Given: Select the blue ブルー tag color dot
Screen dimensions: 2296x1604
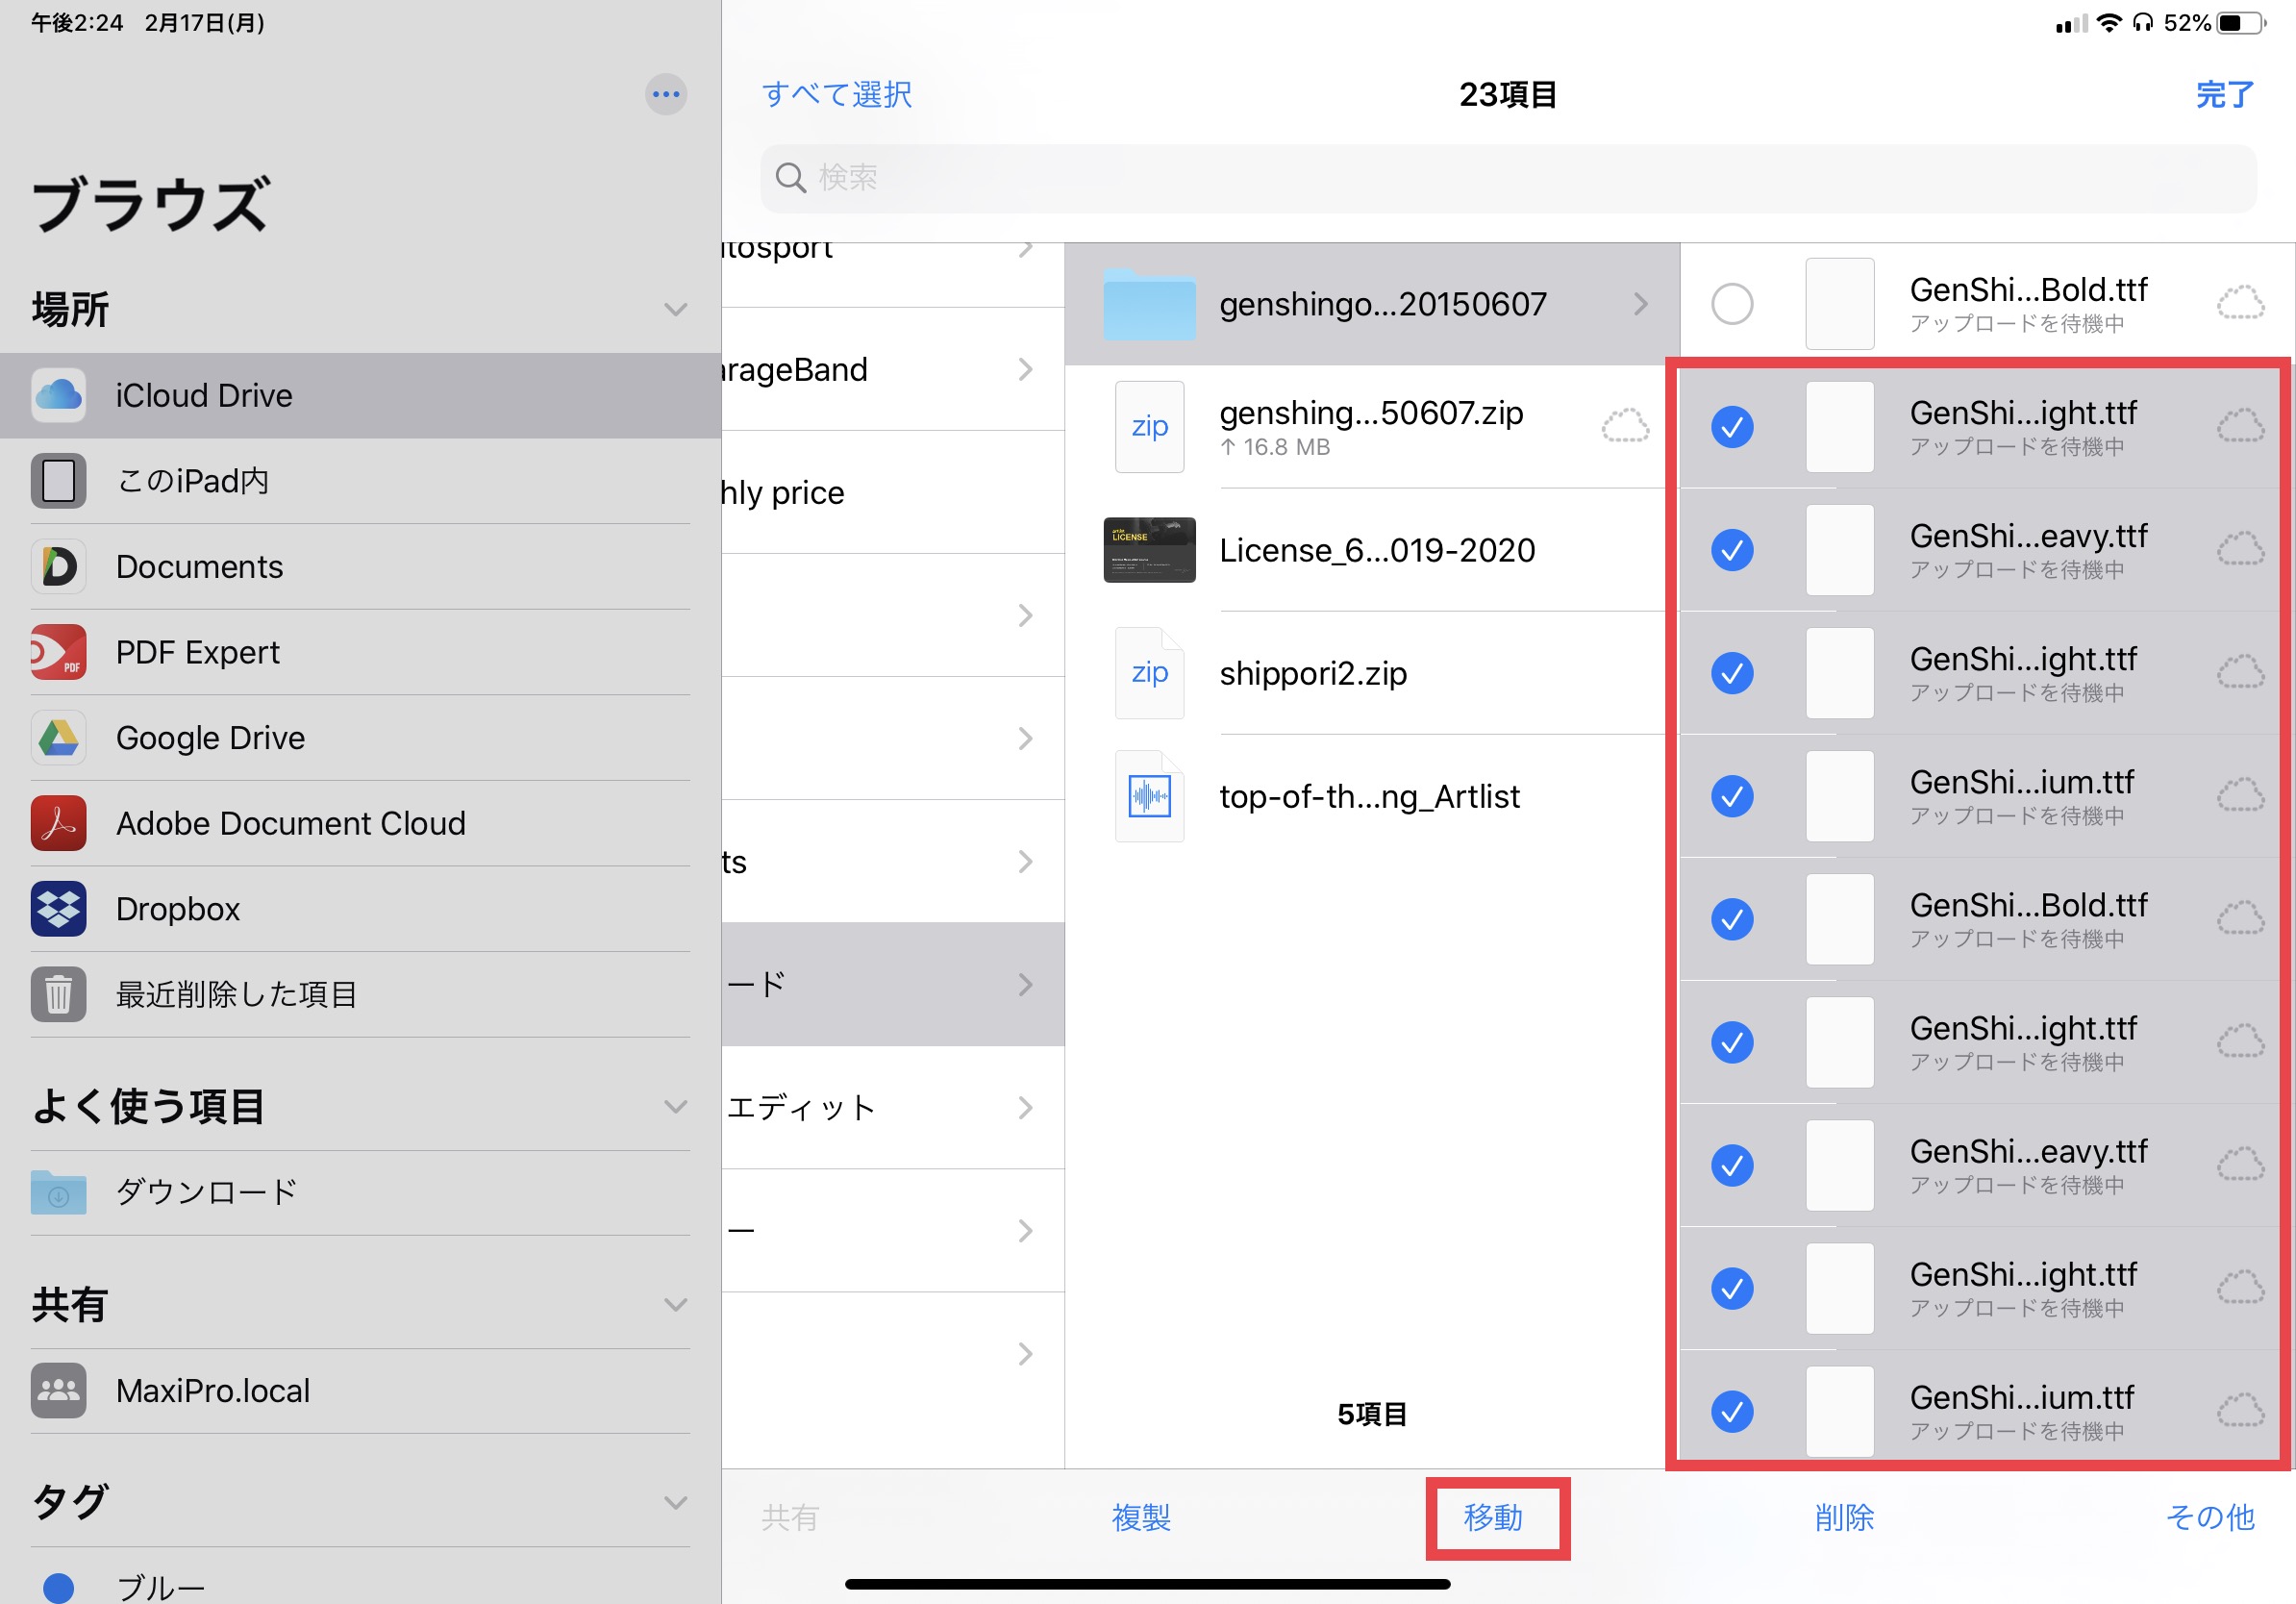Looking at the screenshot, I should click(x=58, y=1587).
